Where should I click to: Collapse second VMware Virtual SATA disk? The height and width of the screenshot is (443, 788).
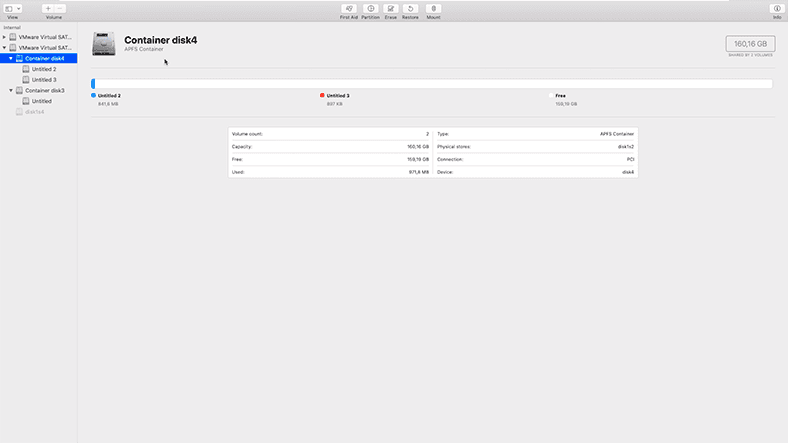[5, 48]
